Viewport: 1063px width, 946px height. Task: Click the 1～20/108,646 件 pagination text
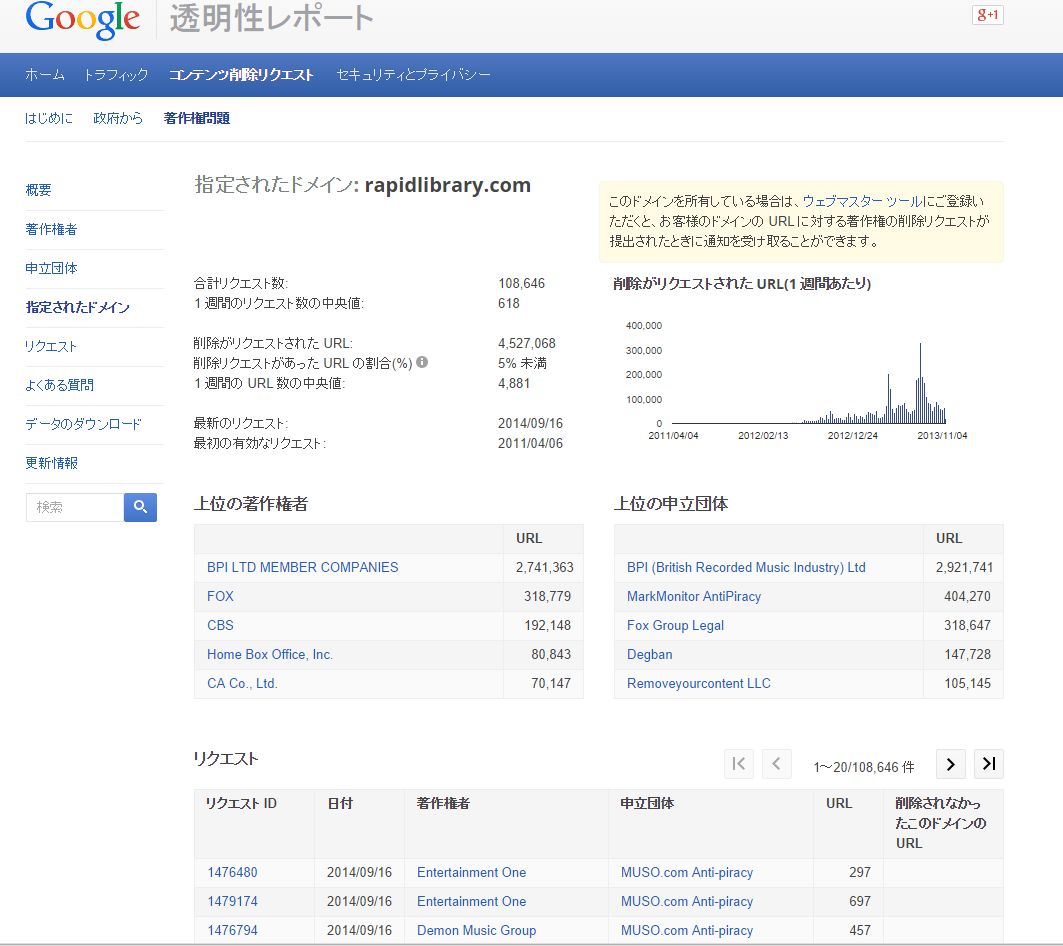coord(864,767)
